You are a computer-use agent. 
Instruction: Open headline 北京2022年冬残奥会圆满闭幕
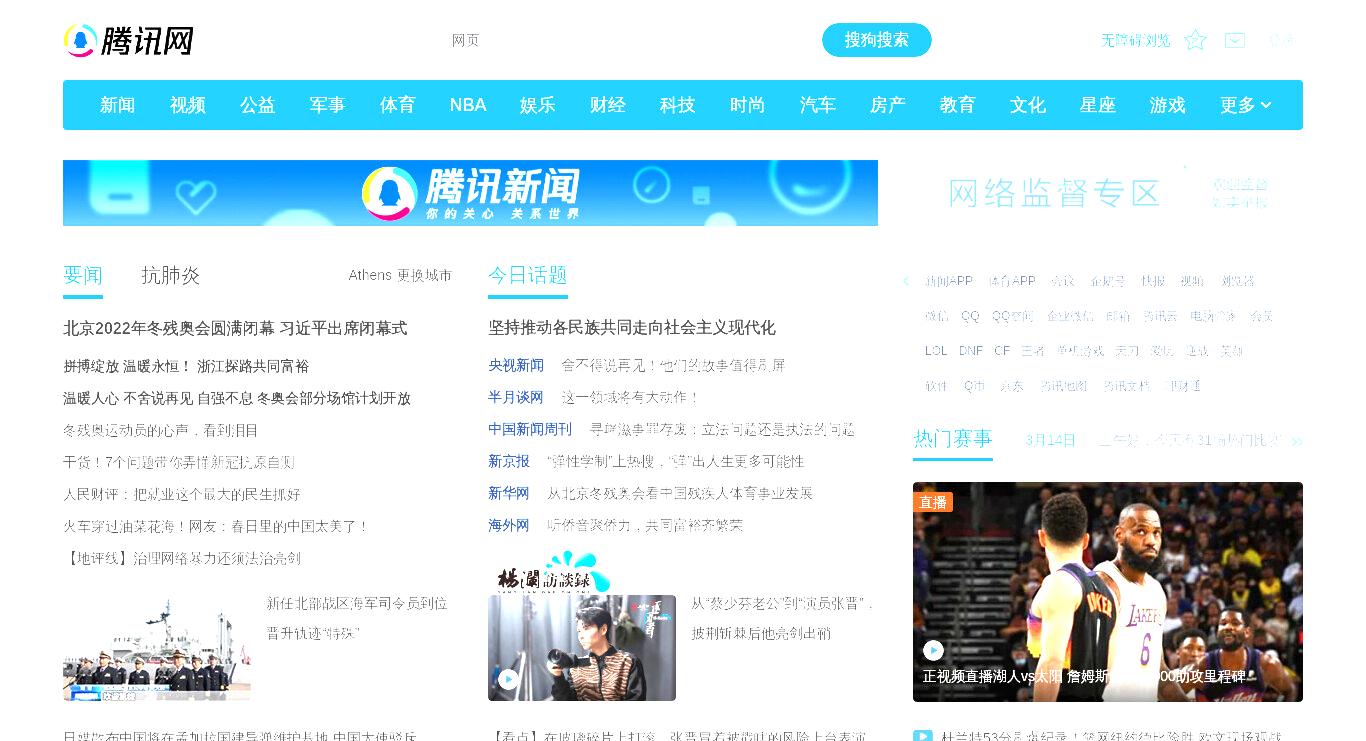point(235,328)
